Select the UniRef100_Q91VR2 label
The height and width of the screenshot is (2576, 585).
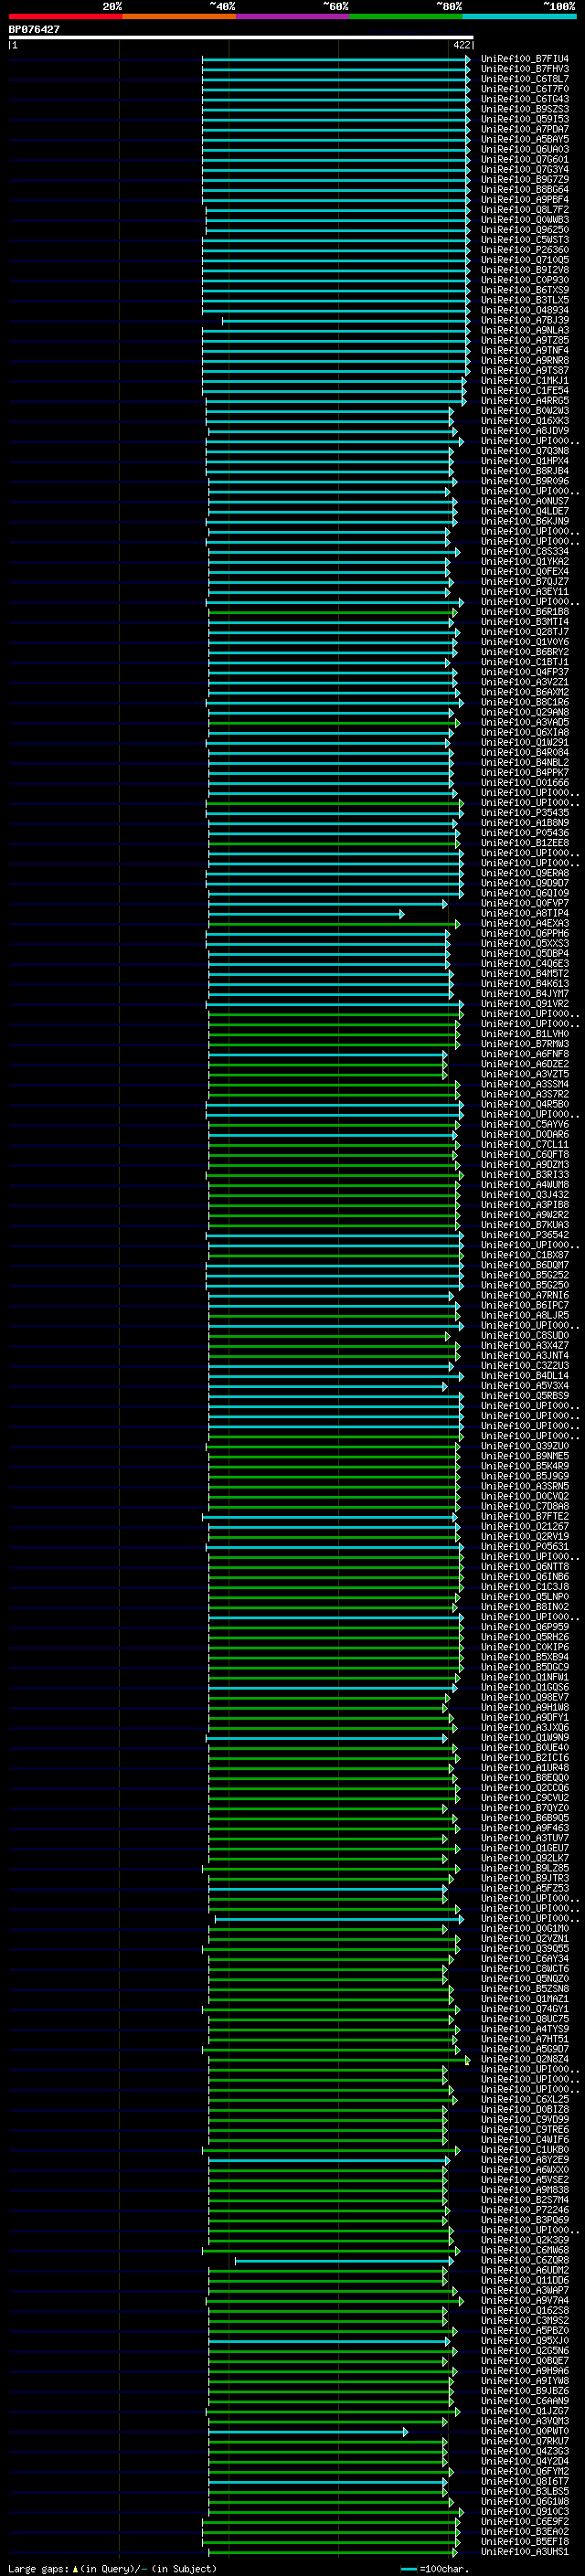tap(524, 1004)
